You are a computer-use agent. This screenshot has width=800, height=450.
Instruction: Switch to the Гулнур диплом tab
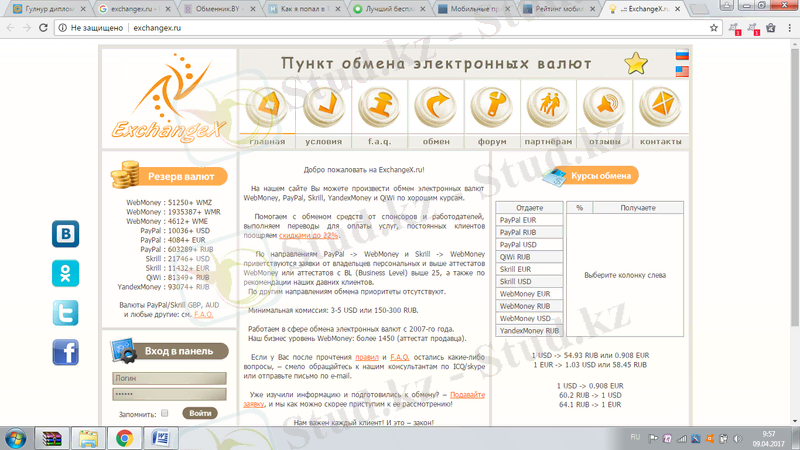point(48,9)
